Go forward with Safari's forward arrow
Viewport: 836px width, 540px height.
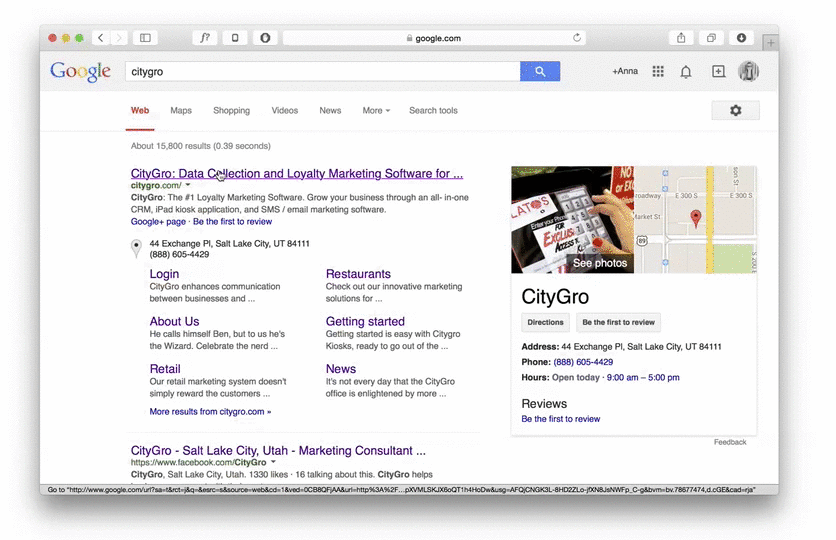pyautogui.click(x=119, y=38)
